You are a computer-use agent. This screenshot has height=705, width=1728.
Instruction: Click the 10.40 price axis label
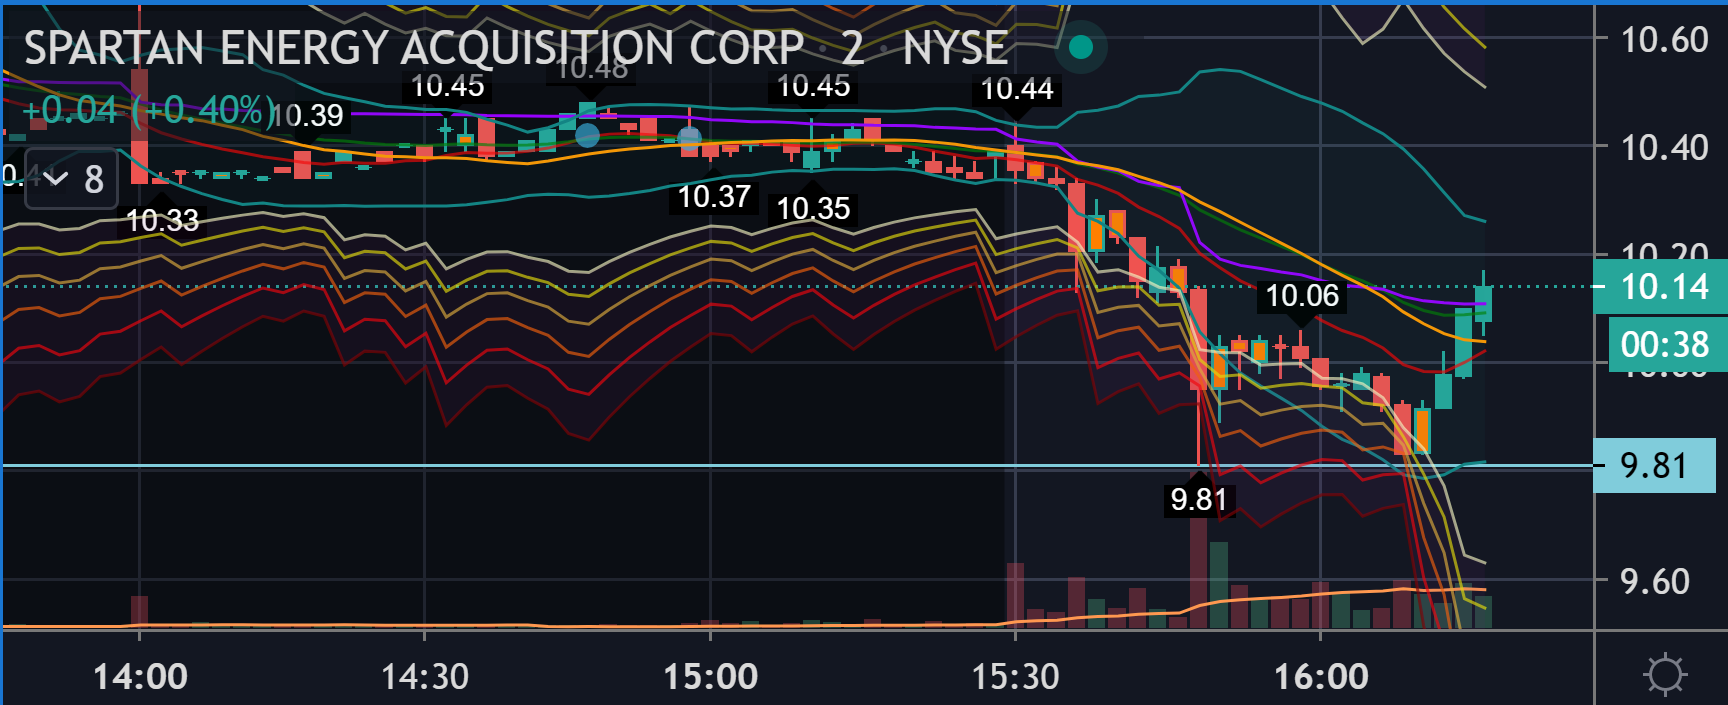pyautogui.click(x=1664, y=148)
